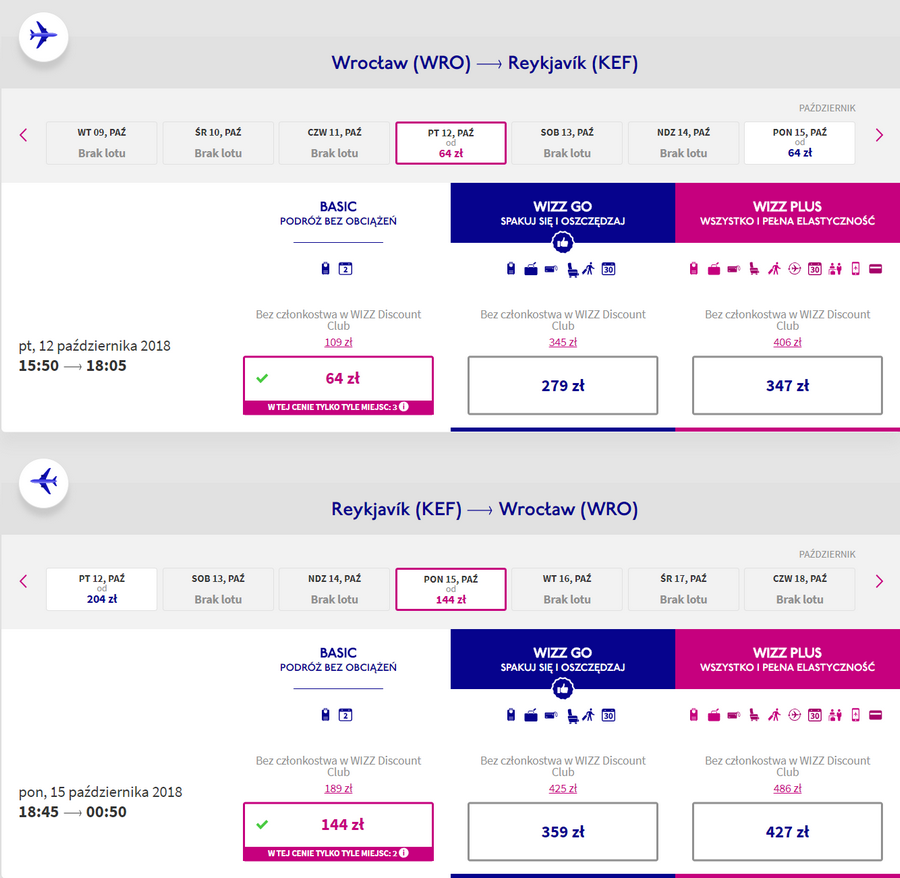This screenshot has height=878, width=900.
Task: Show earlier outbound dates with left arrow
Action: click(x=24, y=135)
